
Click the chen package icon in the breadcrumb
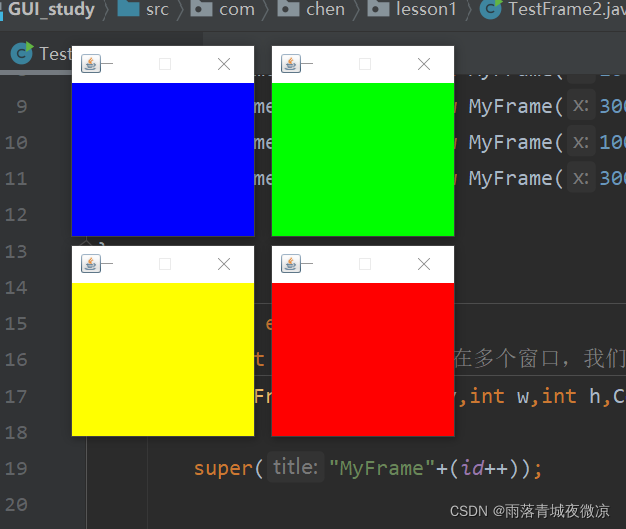click(x=288, y=8)
